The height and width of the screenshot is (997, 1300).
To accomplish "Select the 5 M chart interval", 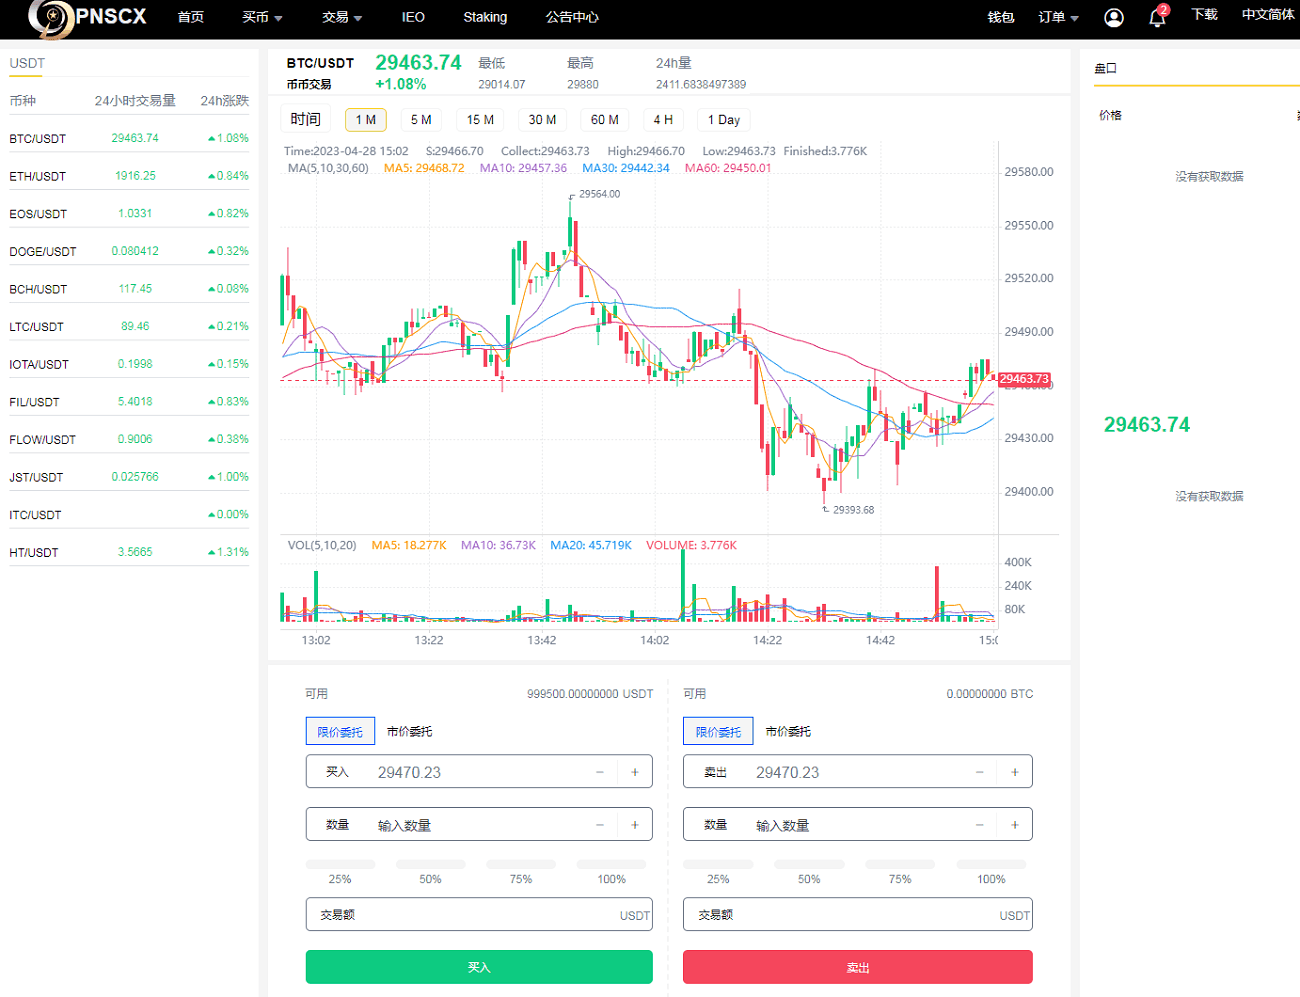I will (421, 120).
